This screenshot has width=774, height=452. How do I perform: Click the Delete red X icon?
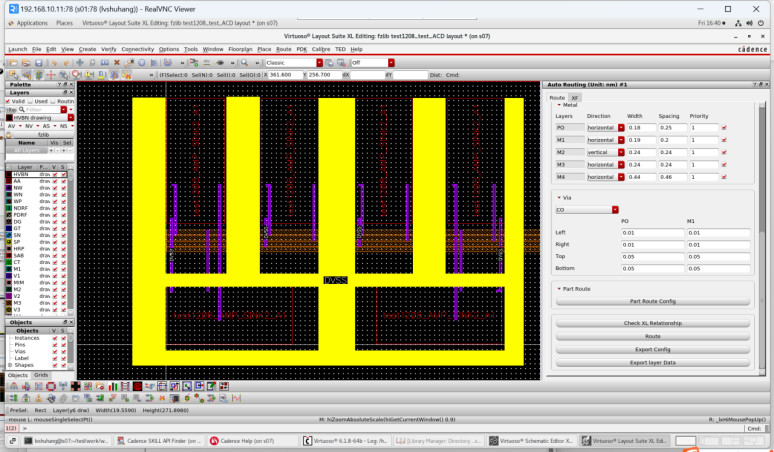tap(117, 63)
